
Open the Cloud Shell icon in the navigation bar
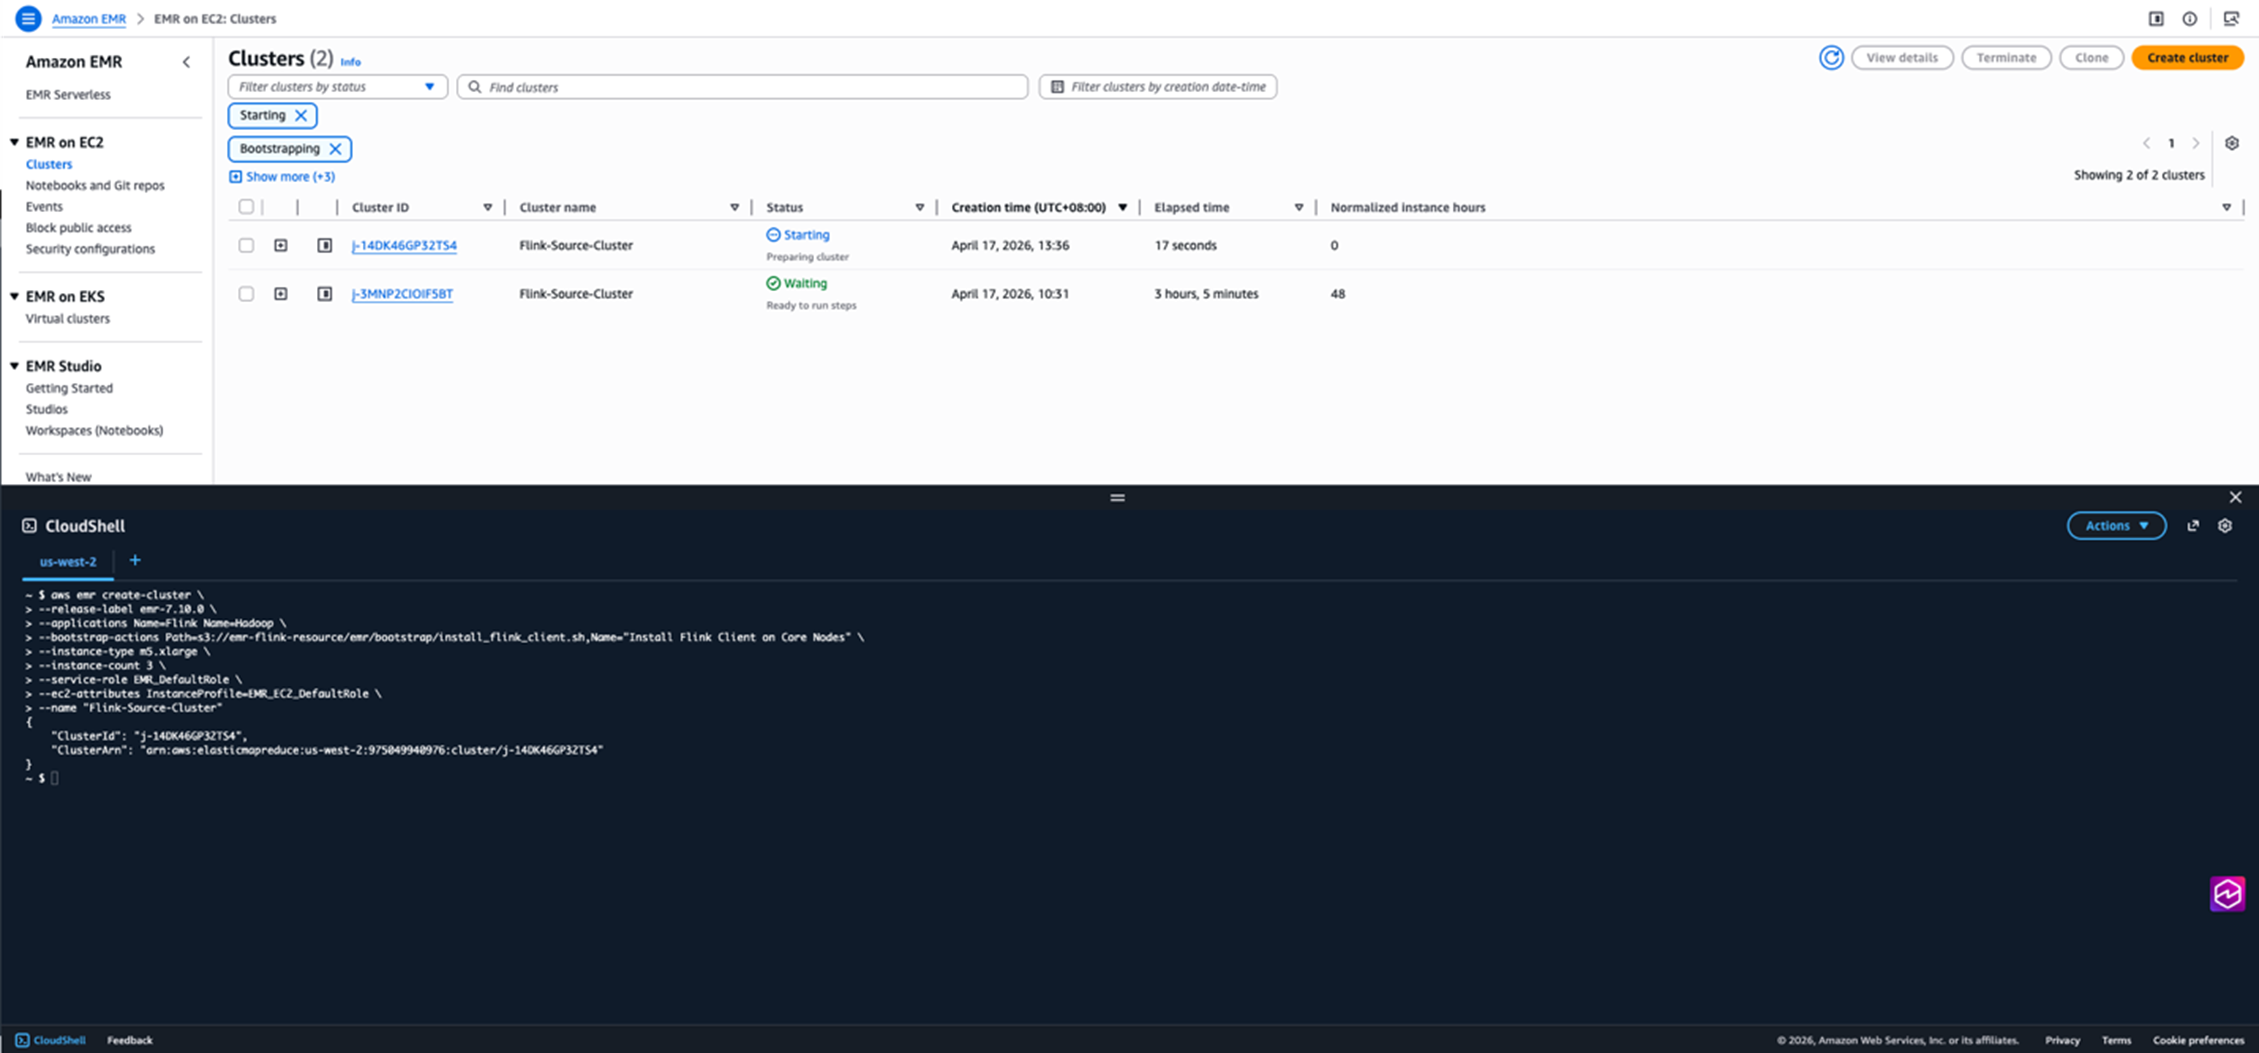(2231, 18)
